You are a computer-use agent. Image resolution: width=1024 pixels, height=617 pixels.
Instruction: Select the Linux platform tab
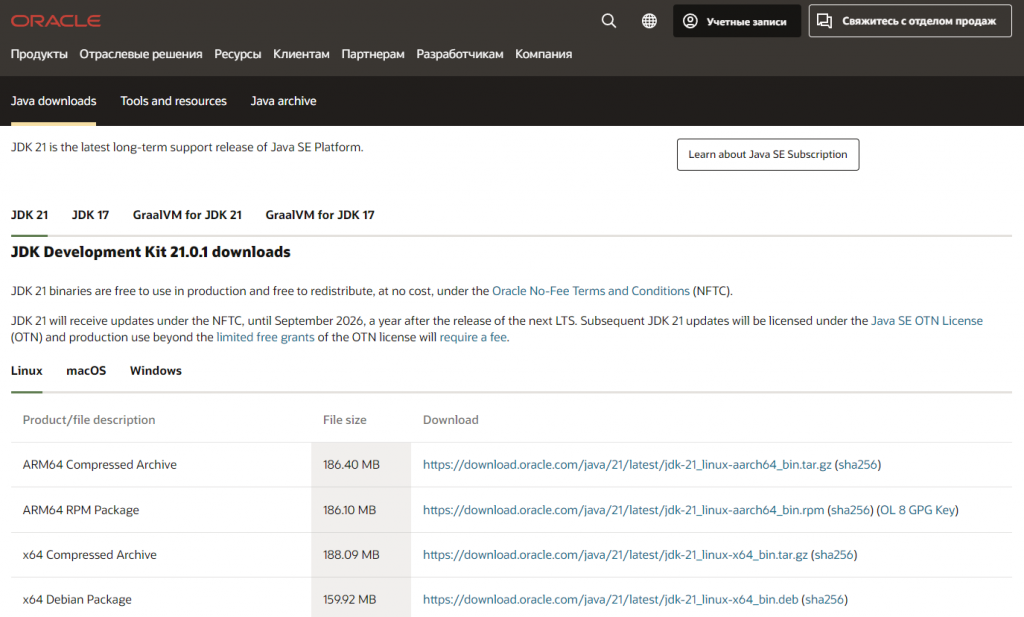point(27,371)
